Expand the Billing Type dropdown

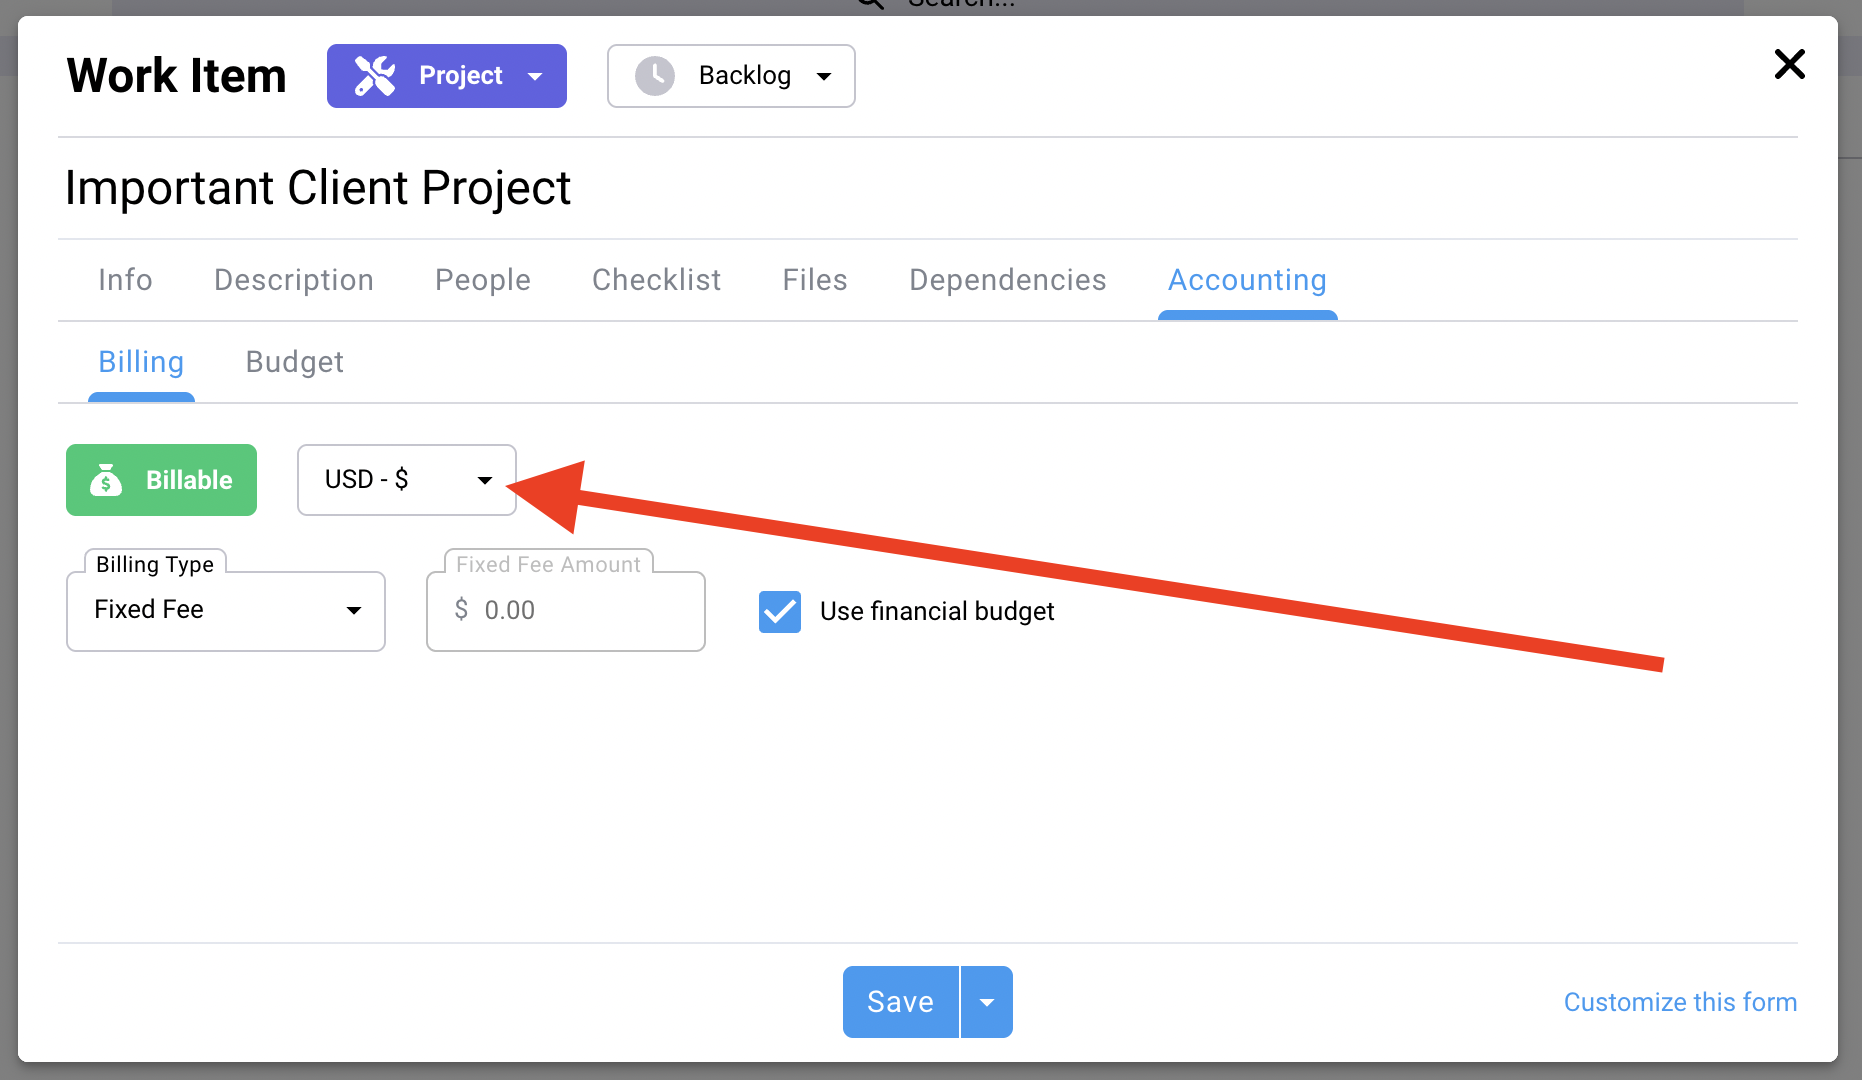[226, 611]
